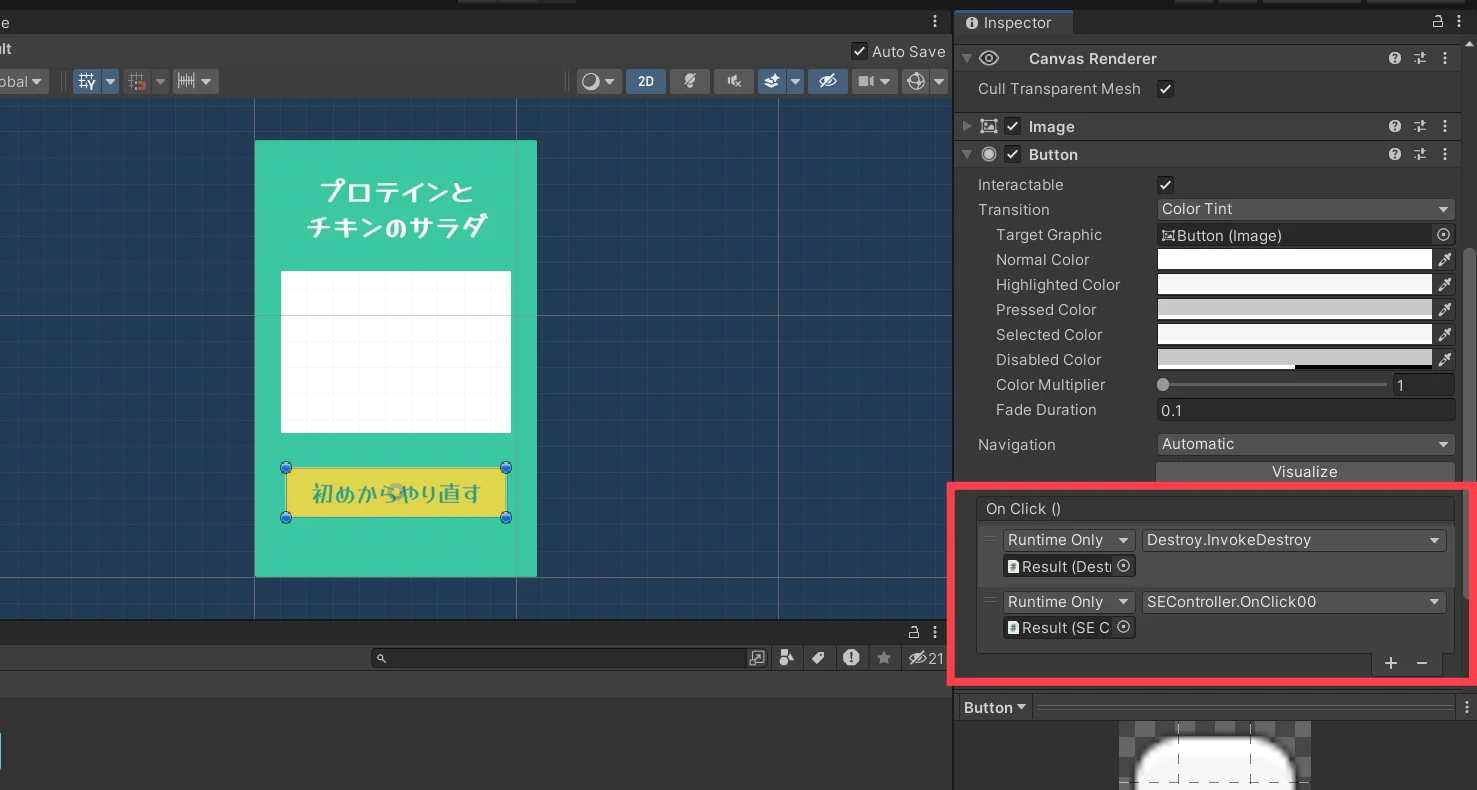This screenshot has height=790, width=1477.
Task: Open the Global handle rotation dropdown
Action: click(22, 82)
